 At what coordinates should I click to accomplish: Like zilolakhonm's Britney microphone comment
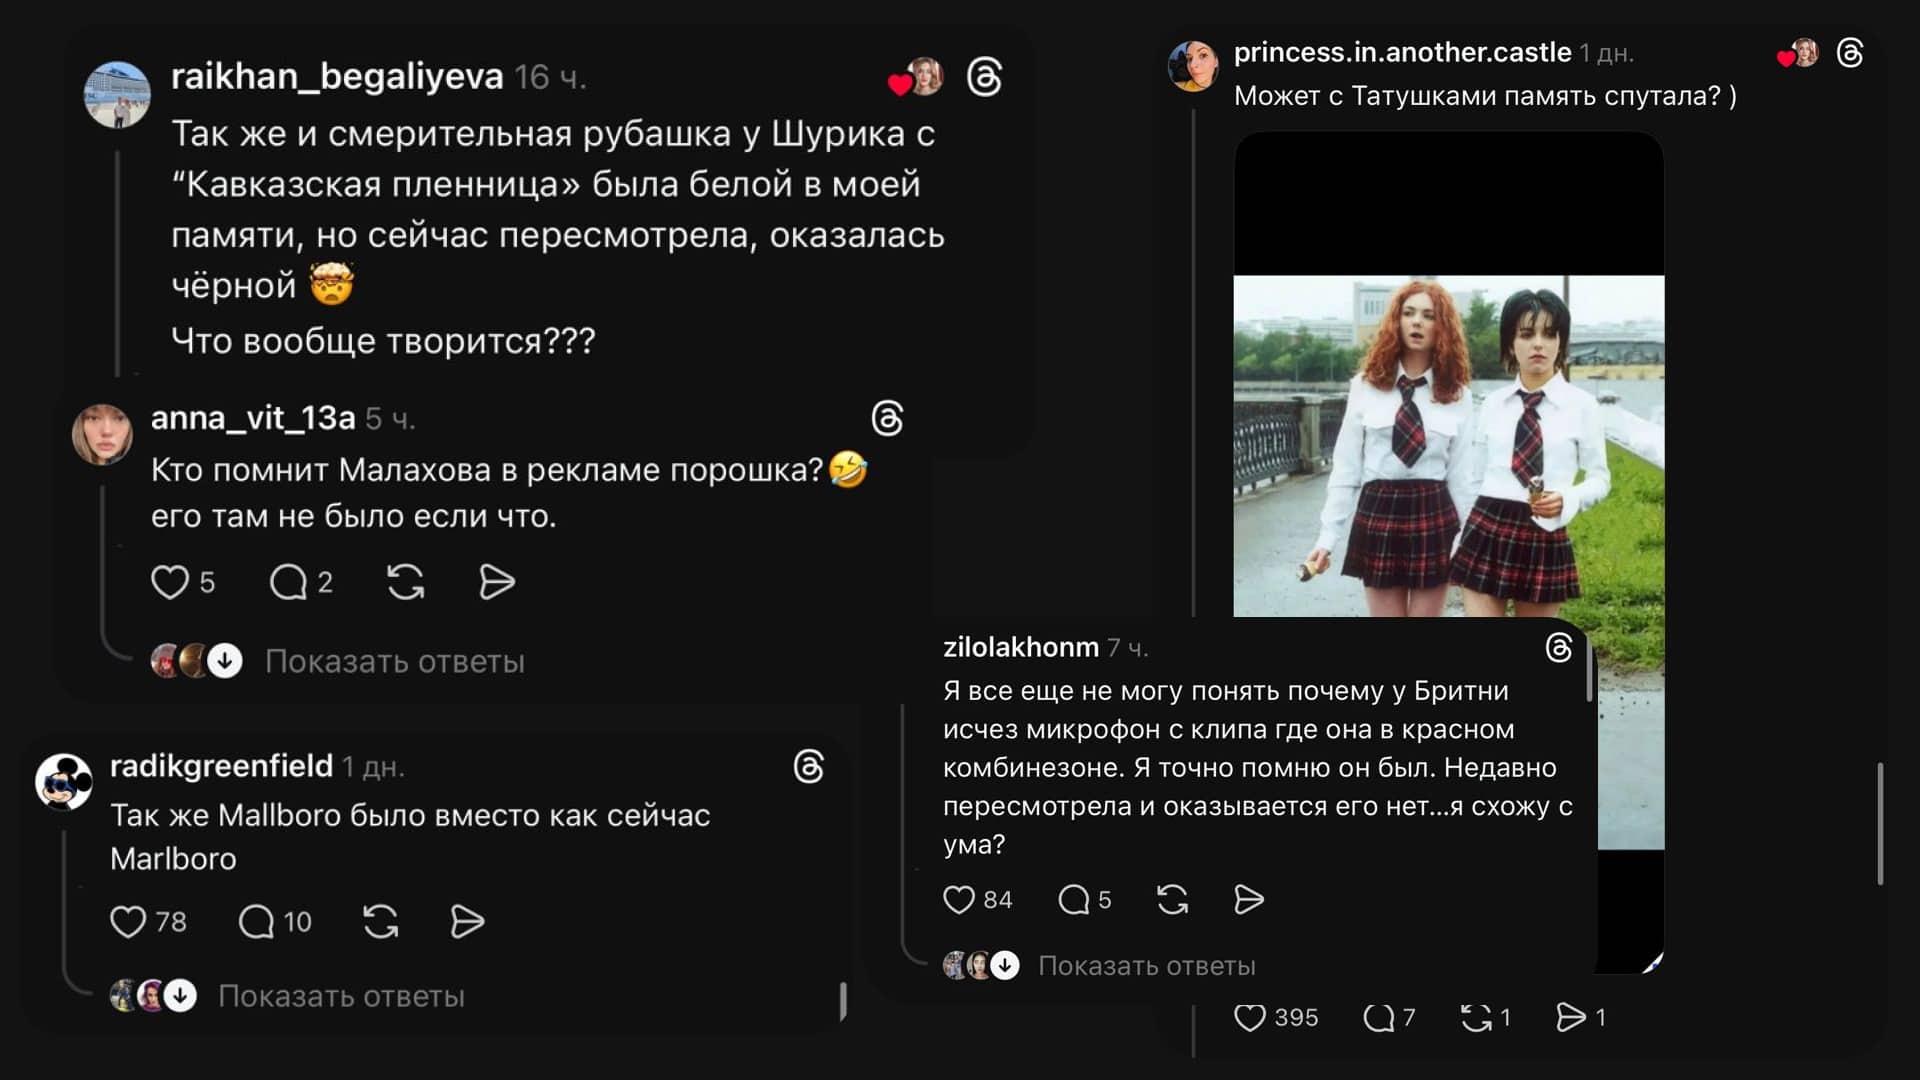(x=959, y=900)
